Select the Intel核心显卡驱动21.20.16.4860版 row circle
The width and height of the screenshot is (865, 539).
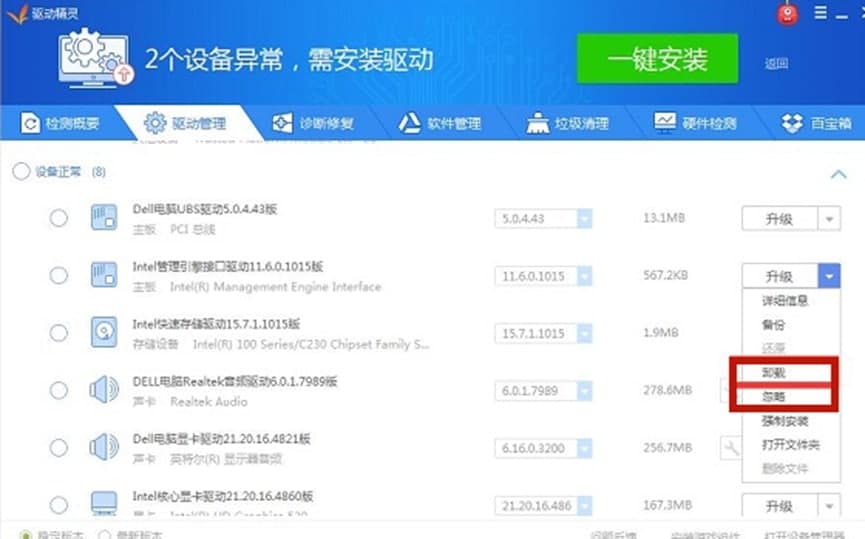[x=58, y=505]
